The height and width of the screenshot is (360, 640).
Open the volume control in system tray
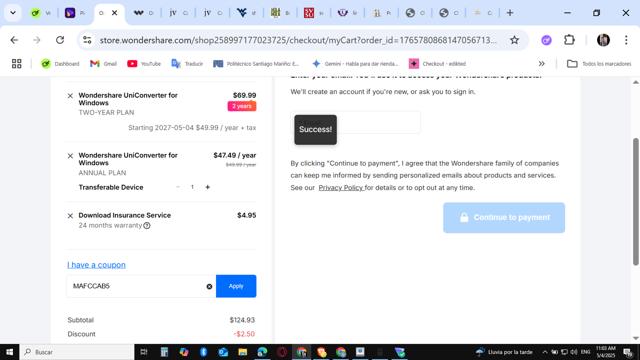(x=574, y=352)
